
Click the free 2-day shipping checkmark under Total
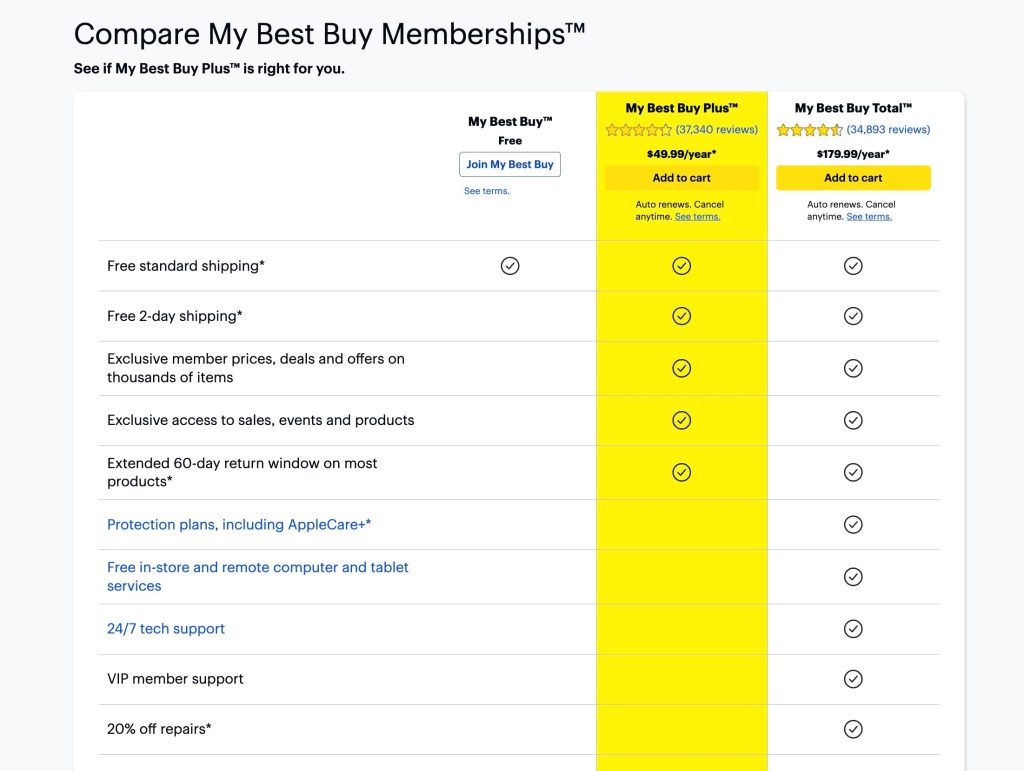point(853,316)
